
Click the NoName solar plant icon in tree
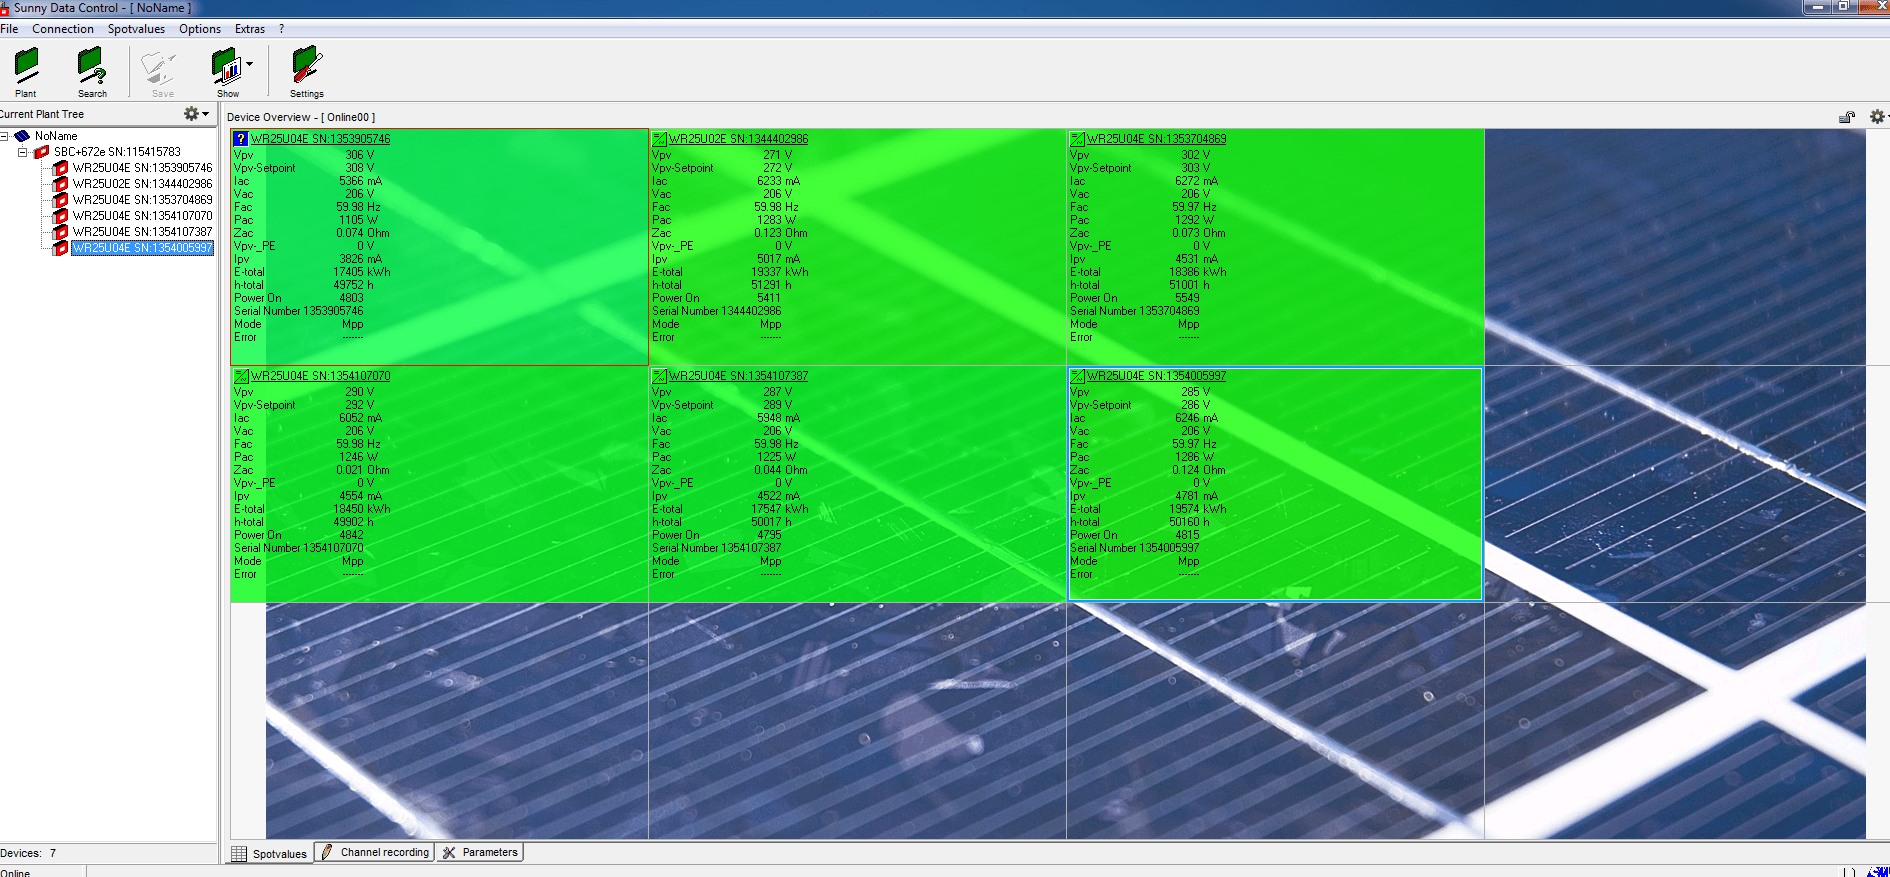tap(22, 136)
